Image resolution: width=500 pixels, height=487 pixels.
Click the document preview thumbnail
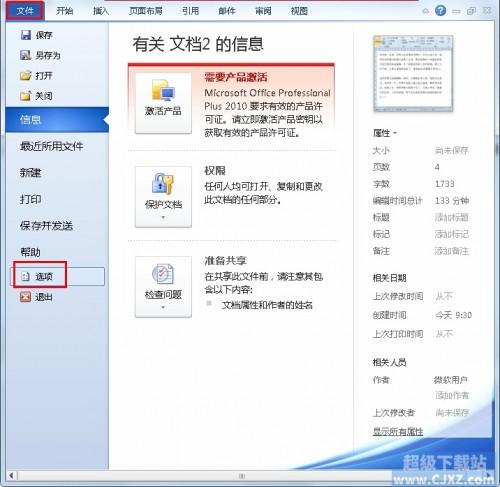[413, 73]
